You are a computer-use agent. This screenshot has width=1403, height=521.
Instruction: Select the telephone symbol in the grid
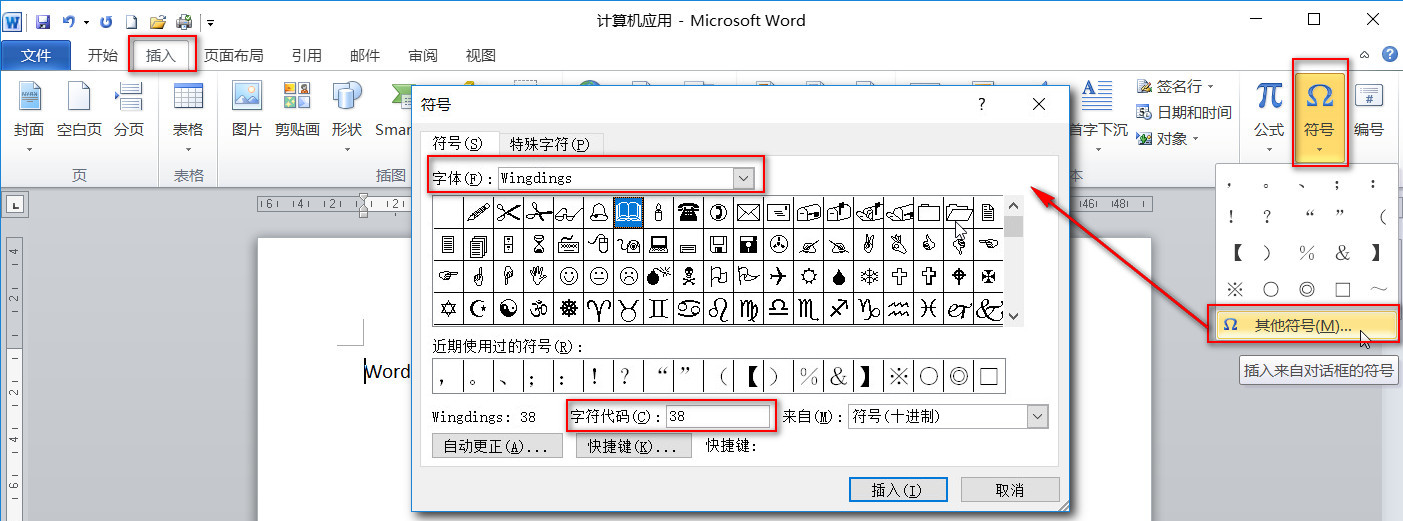tap(688, 211)
